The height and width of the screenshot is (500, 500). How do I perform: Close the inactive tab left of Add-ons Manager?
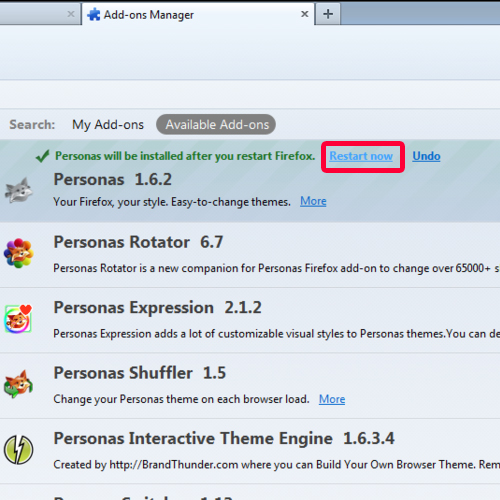[71, 14]
